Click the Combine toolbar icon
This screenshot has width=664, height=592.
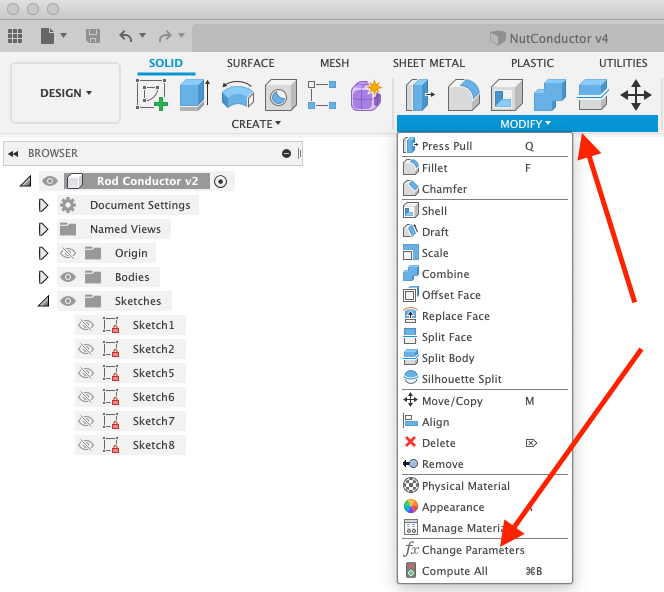550,95
